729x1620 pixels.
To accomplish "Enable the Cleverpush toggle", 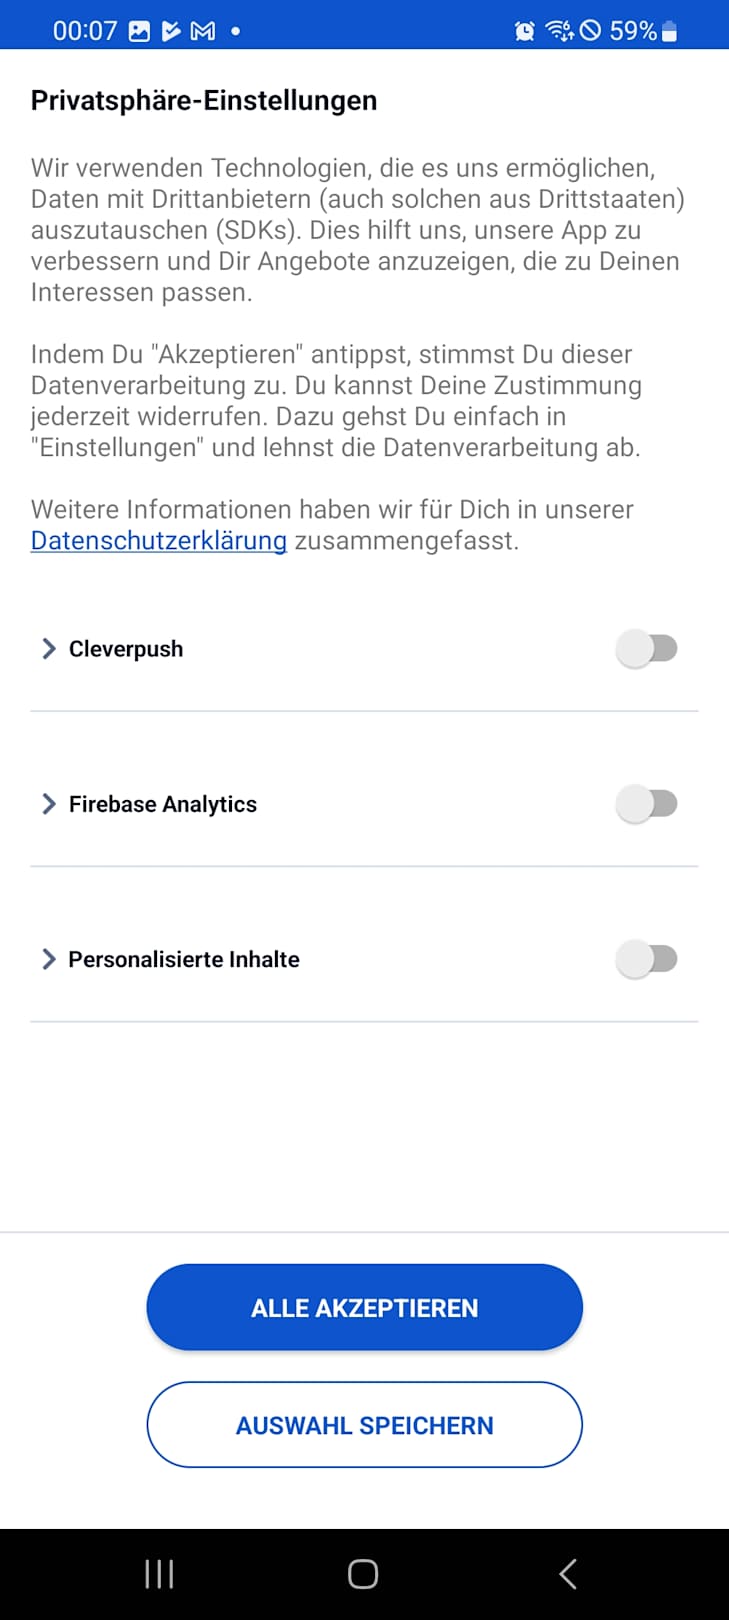I will coord(647,649).
